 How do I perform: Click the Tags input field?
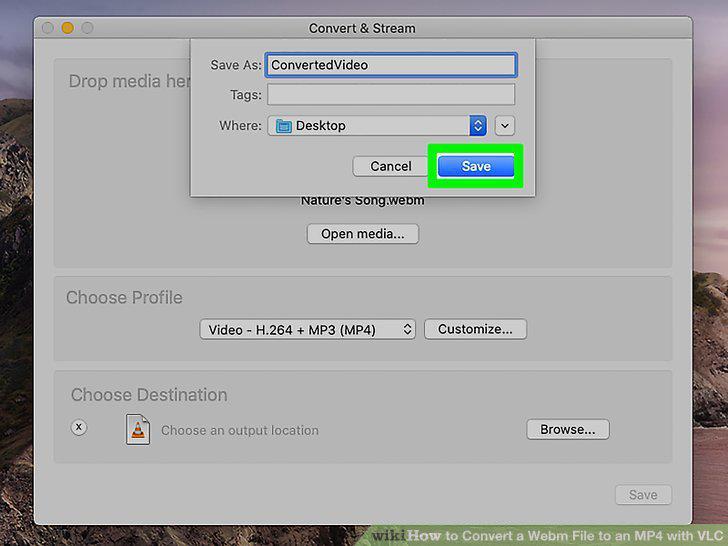click(390, 95)
